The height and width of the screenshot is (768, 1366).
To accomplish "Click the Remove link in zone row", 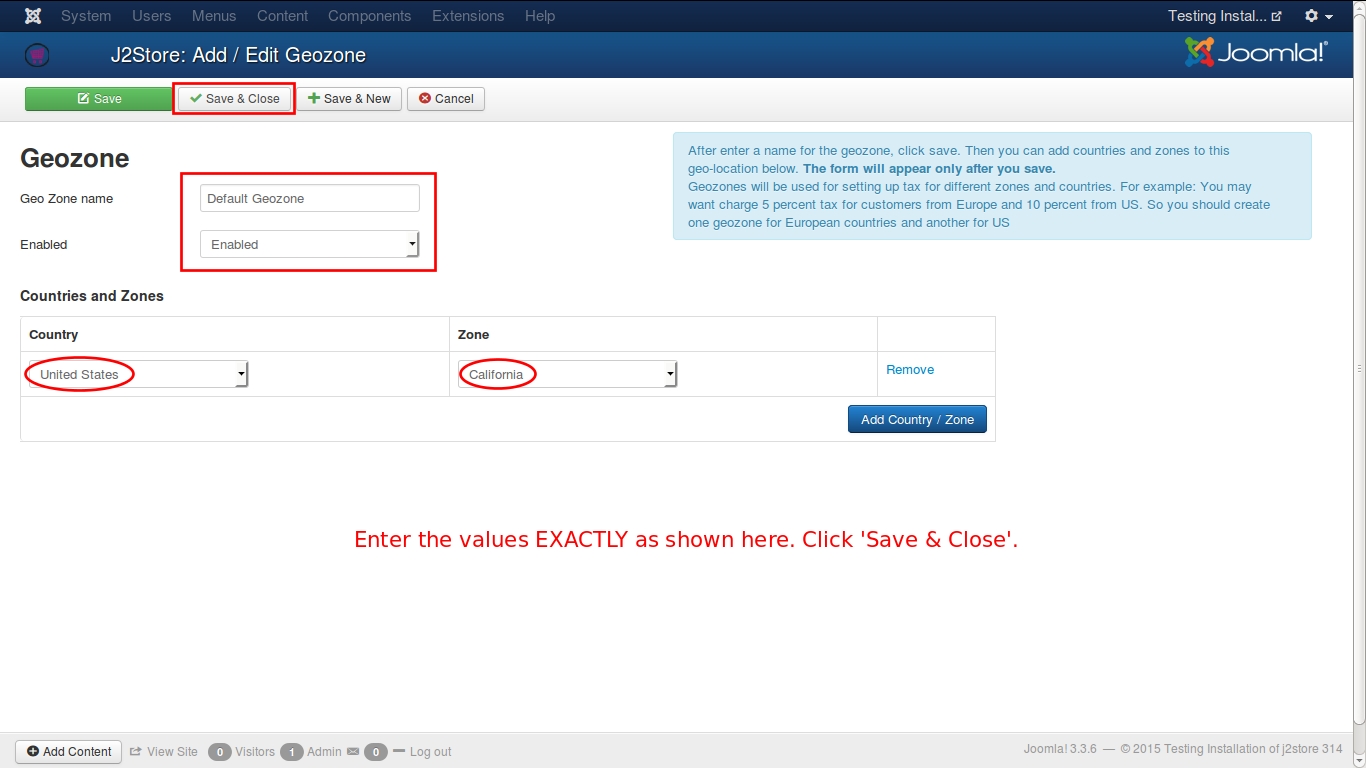I will pos(910,370).
